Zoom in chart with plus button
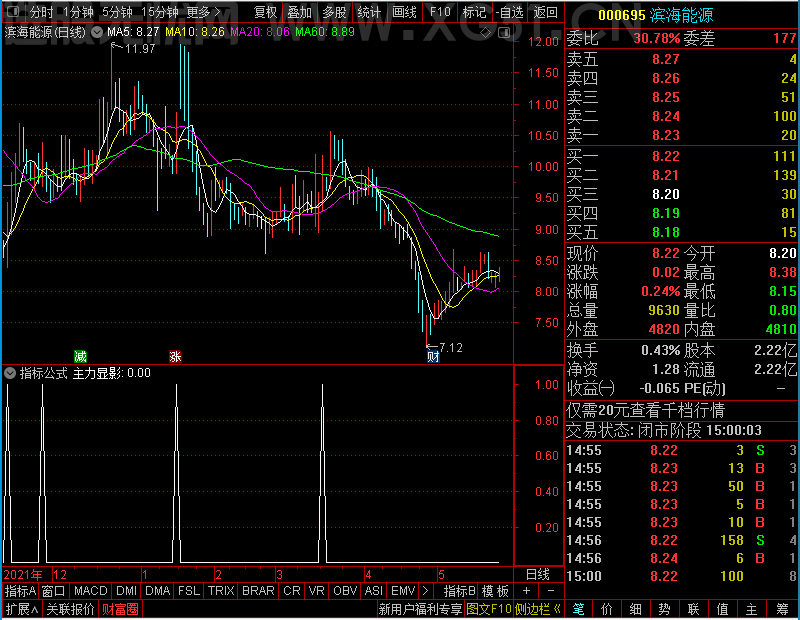This screenshot has width=800, height=620. click(526, 591)
